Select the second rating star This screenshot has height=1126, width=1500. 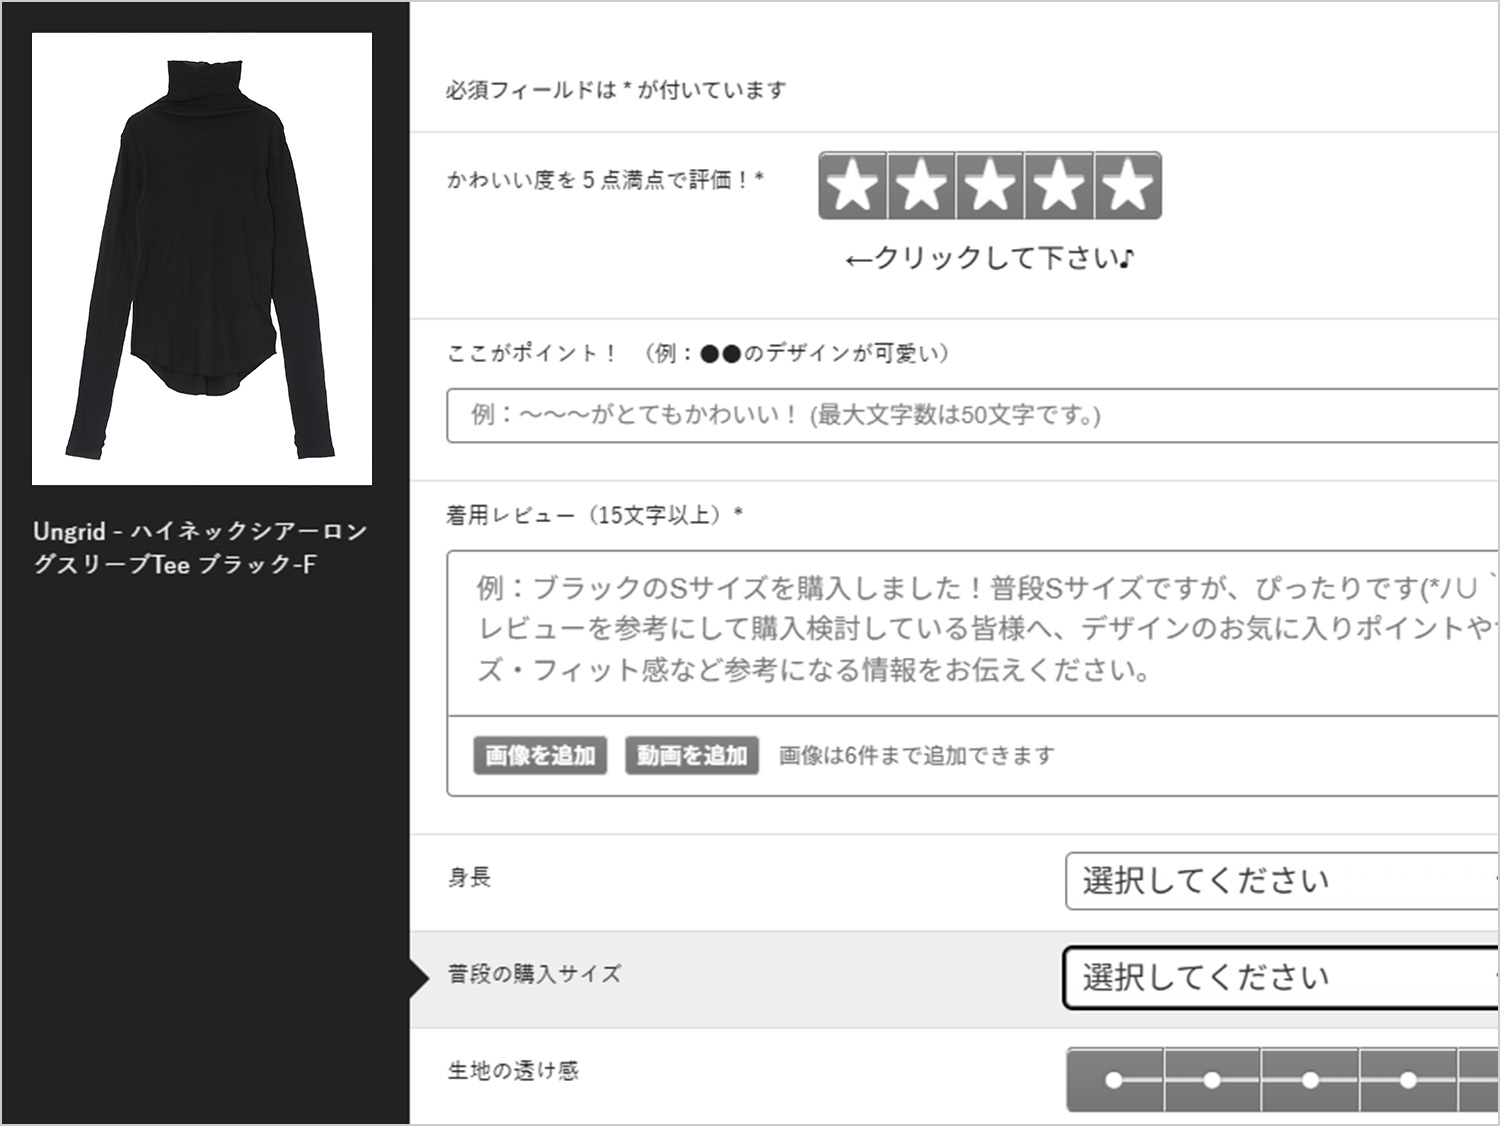pos(921,186)
